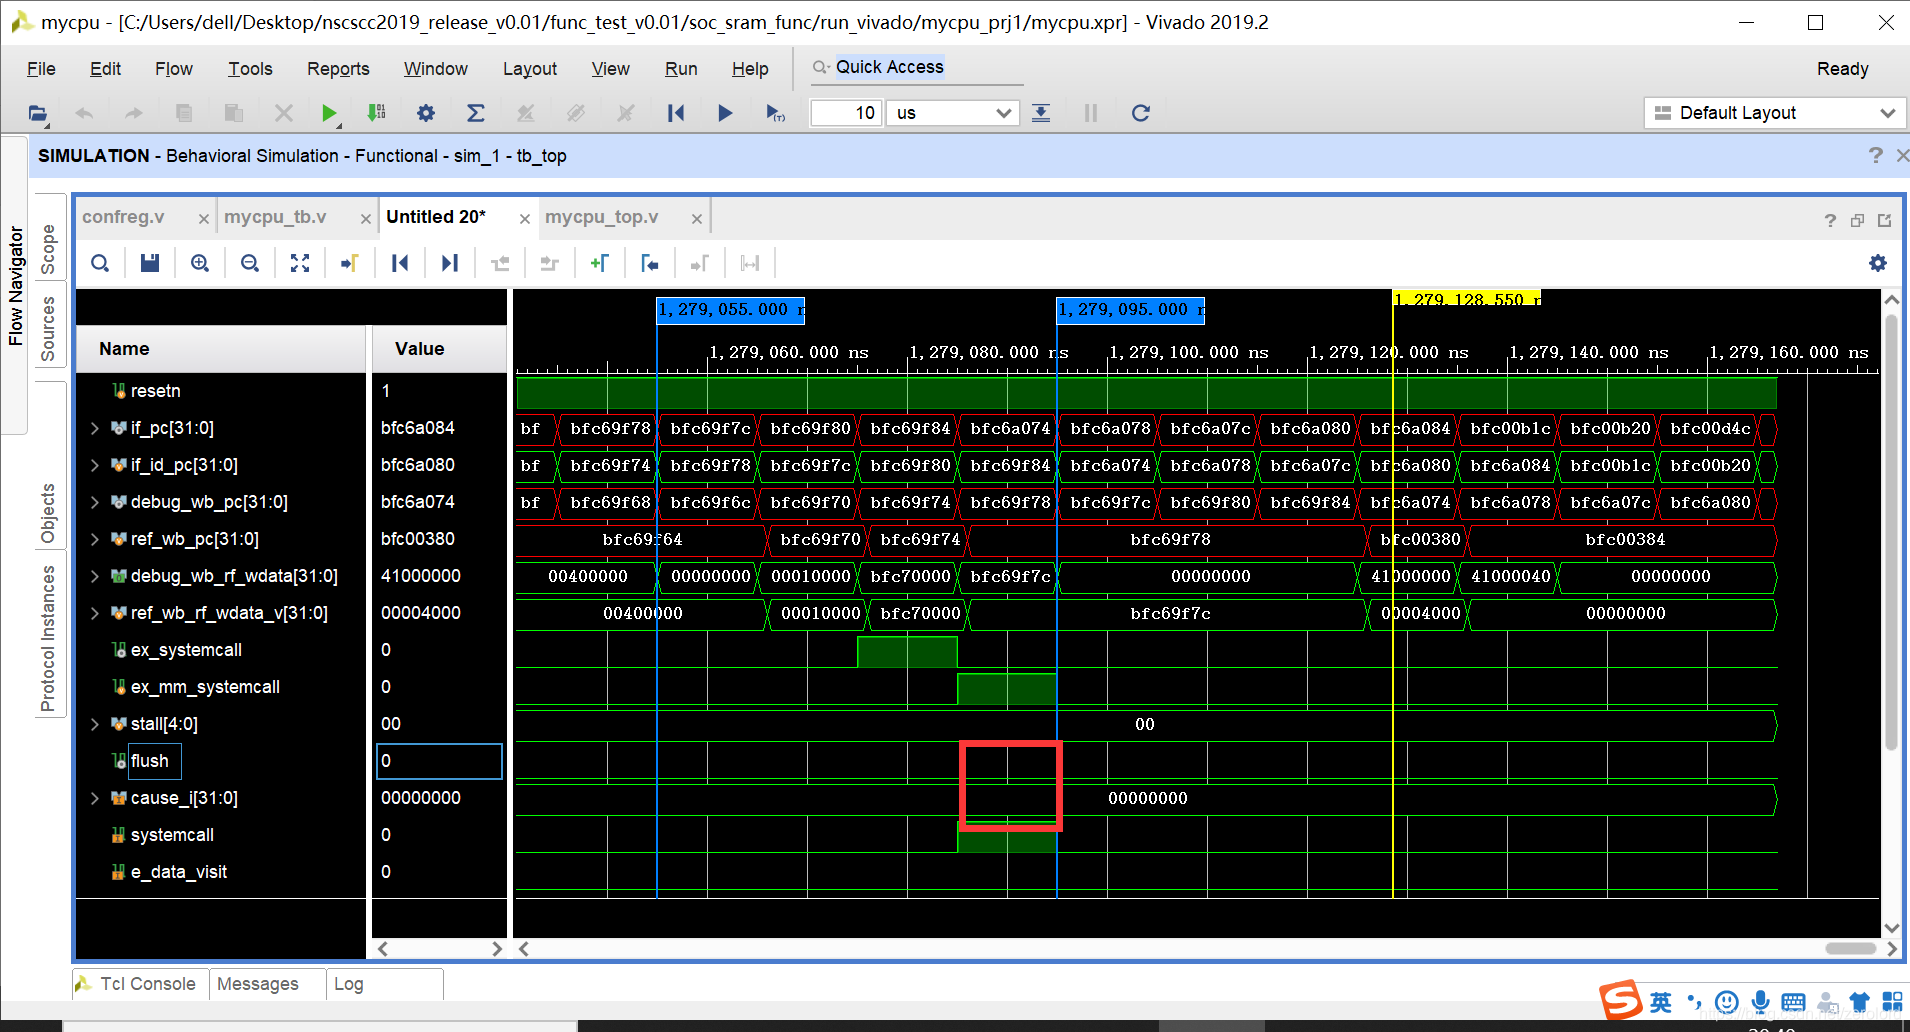Click the waveform Zoom Out icon
This screenshot has height=1032, width=1910.
[x=250, y=263]
